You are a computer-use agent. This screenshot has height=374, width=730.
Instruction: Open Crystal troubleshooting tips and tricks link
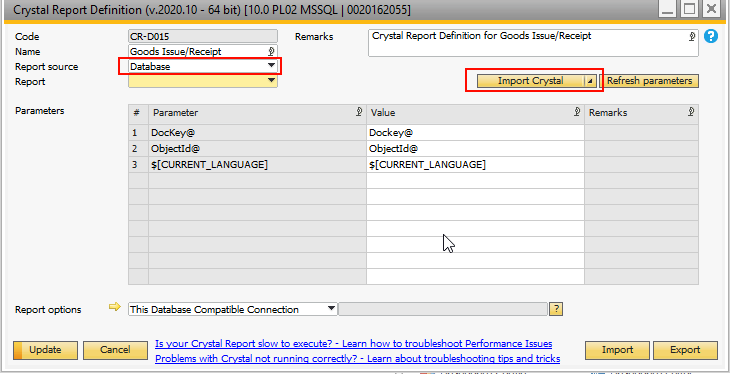[358, 359]
